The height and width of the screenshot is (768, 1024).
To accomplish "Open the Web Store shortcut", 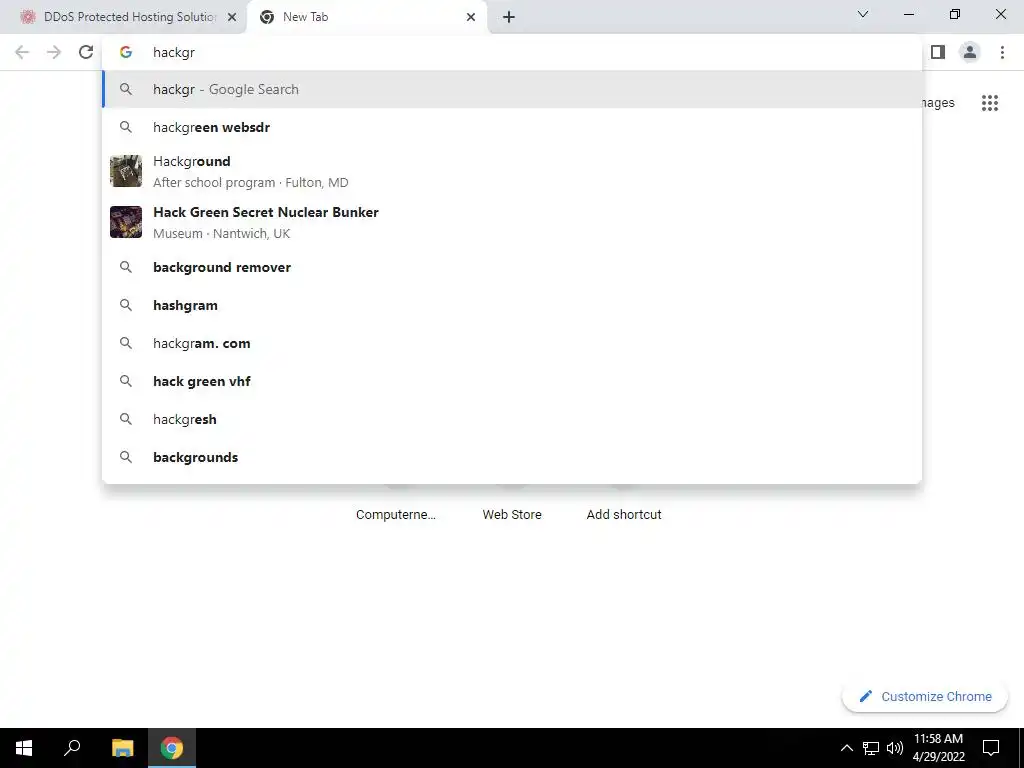I will pos(512,515).
